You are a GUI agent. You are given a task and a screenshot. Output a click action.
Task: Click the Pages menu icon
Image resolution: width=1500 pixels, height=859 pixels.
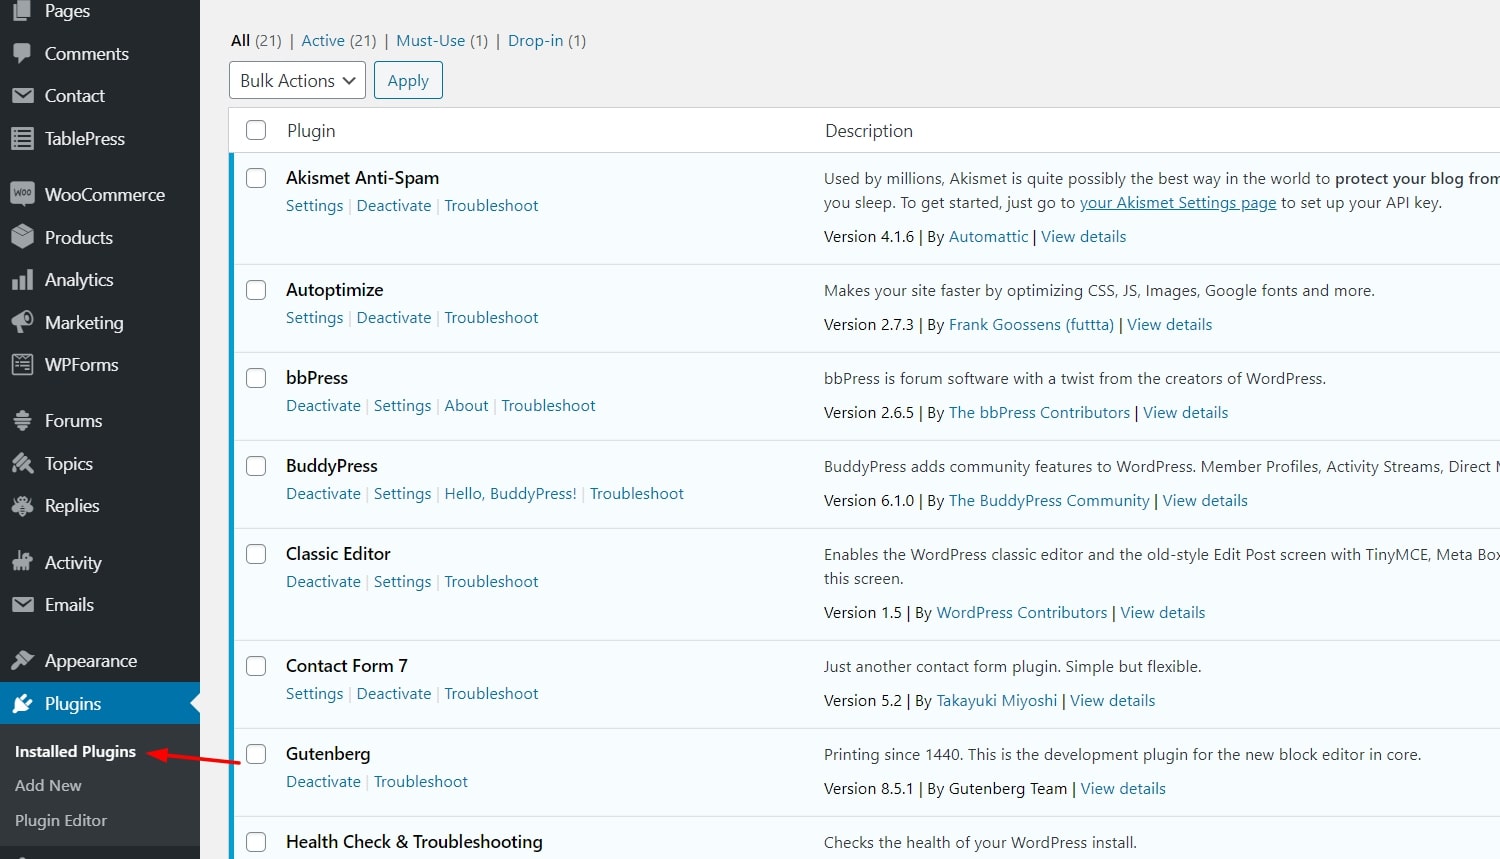tap(22, 11)
